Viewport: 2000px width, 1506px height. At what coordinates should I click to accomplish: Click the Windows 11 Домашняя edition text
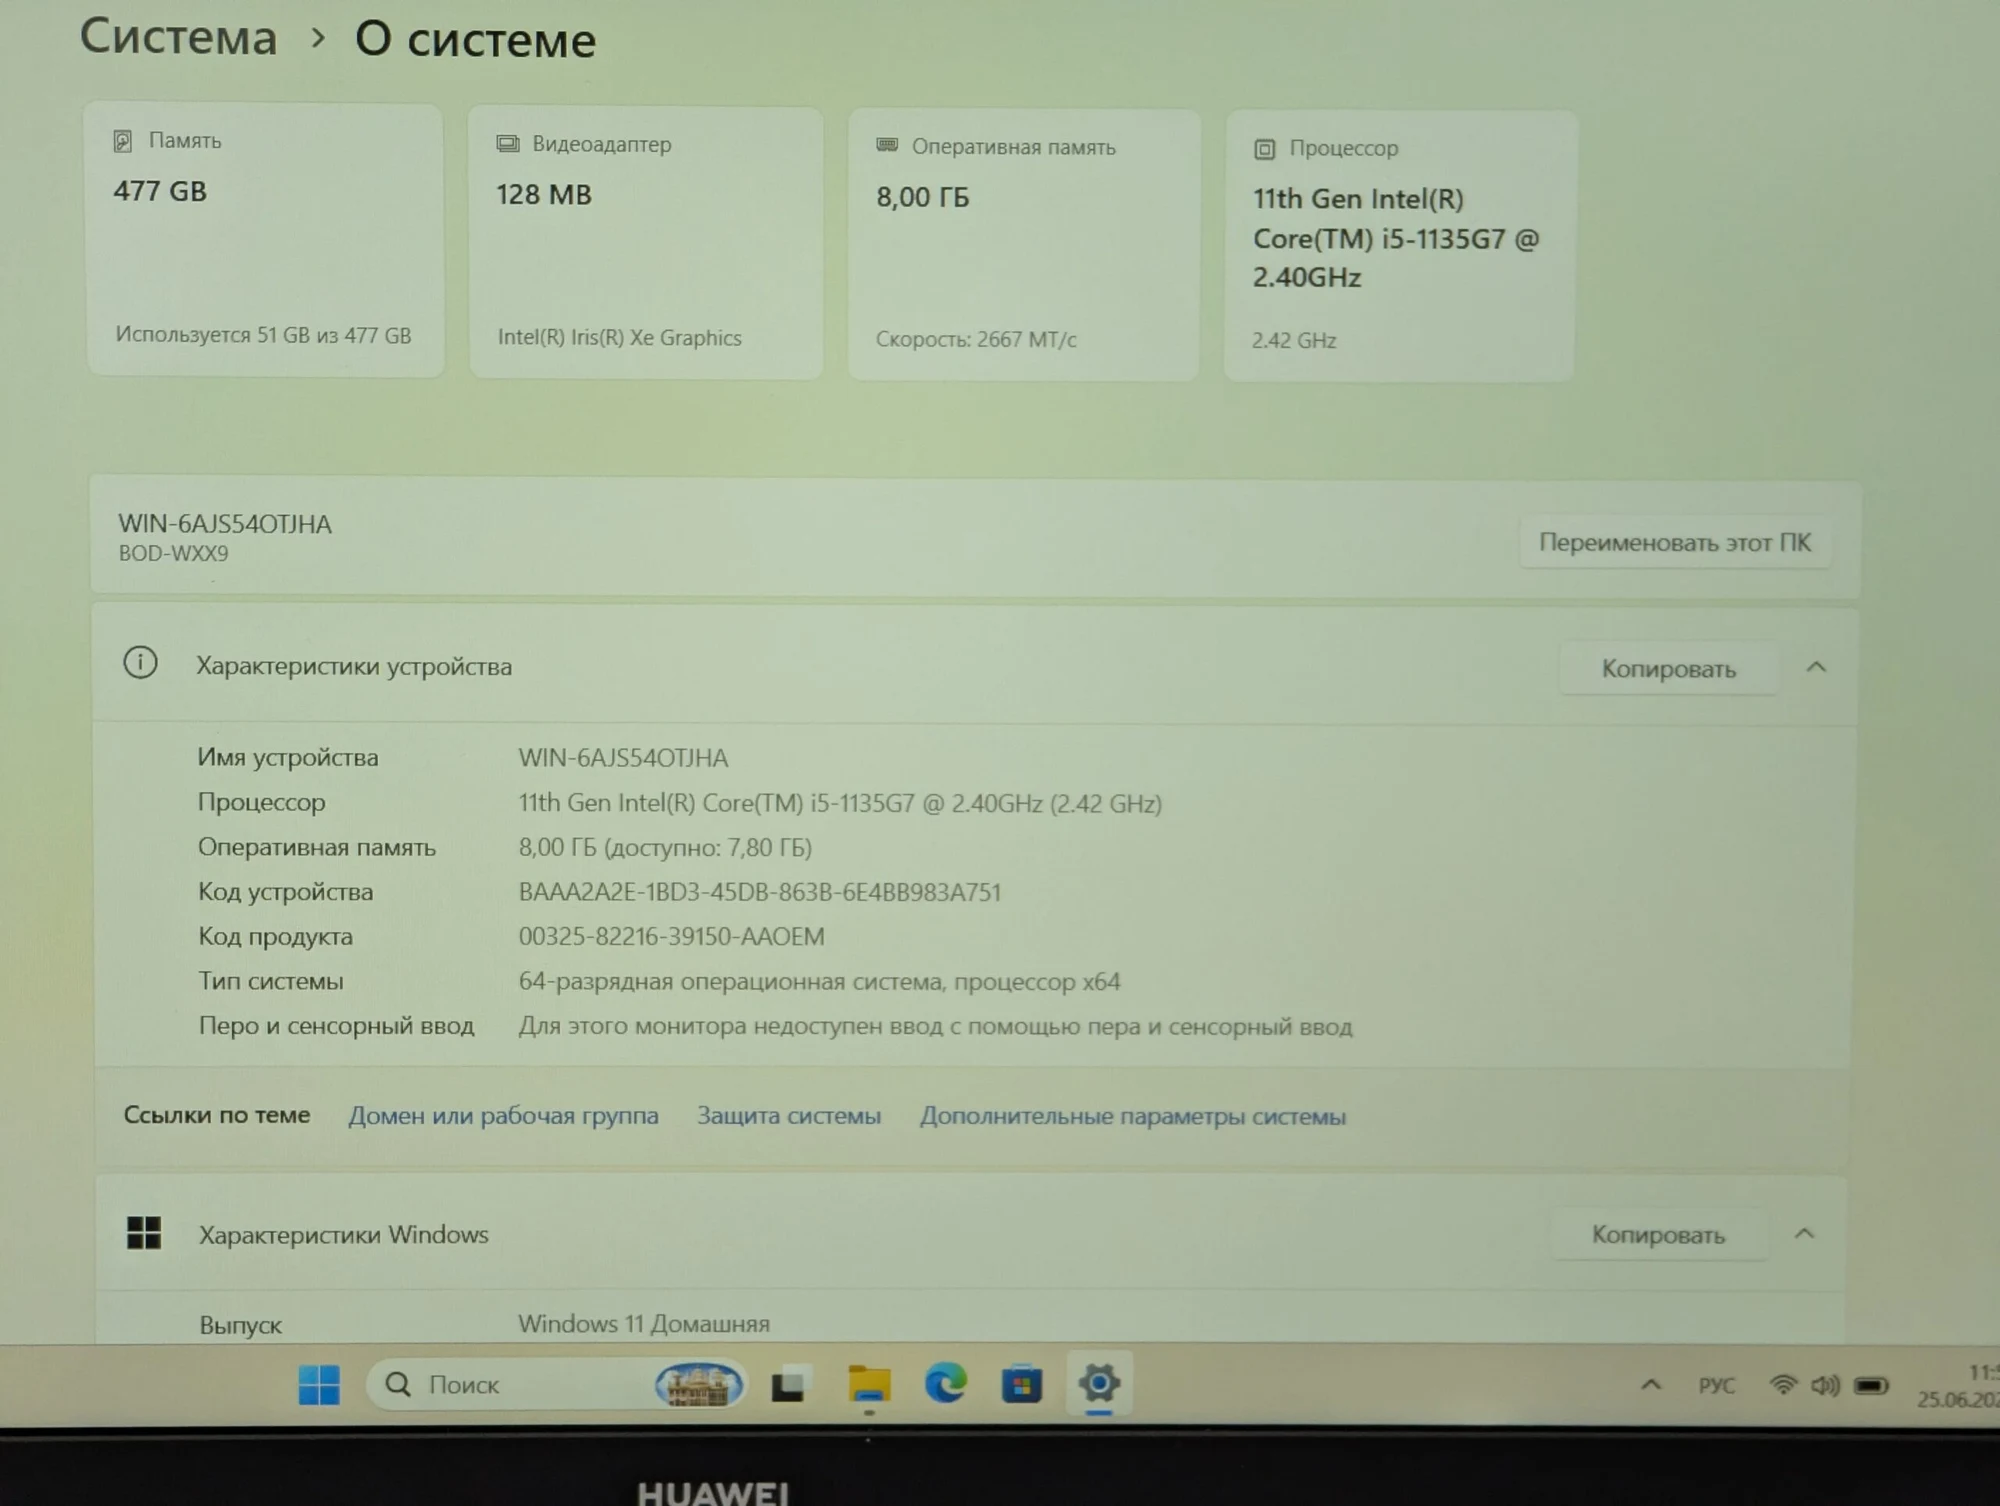644,1324
